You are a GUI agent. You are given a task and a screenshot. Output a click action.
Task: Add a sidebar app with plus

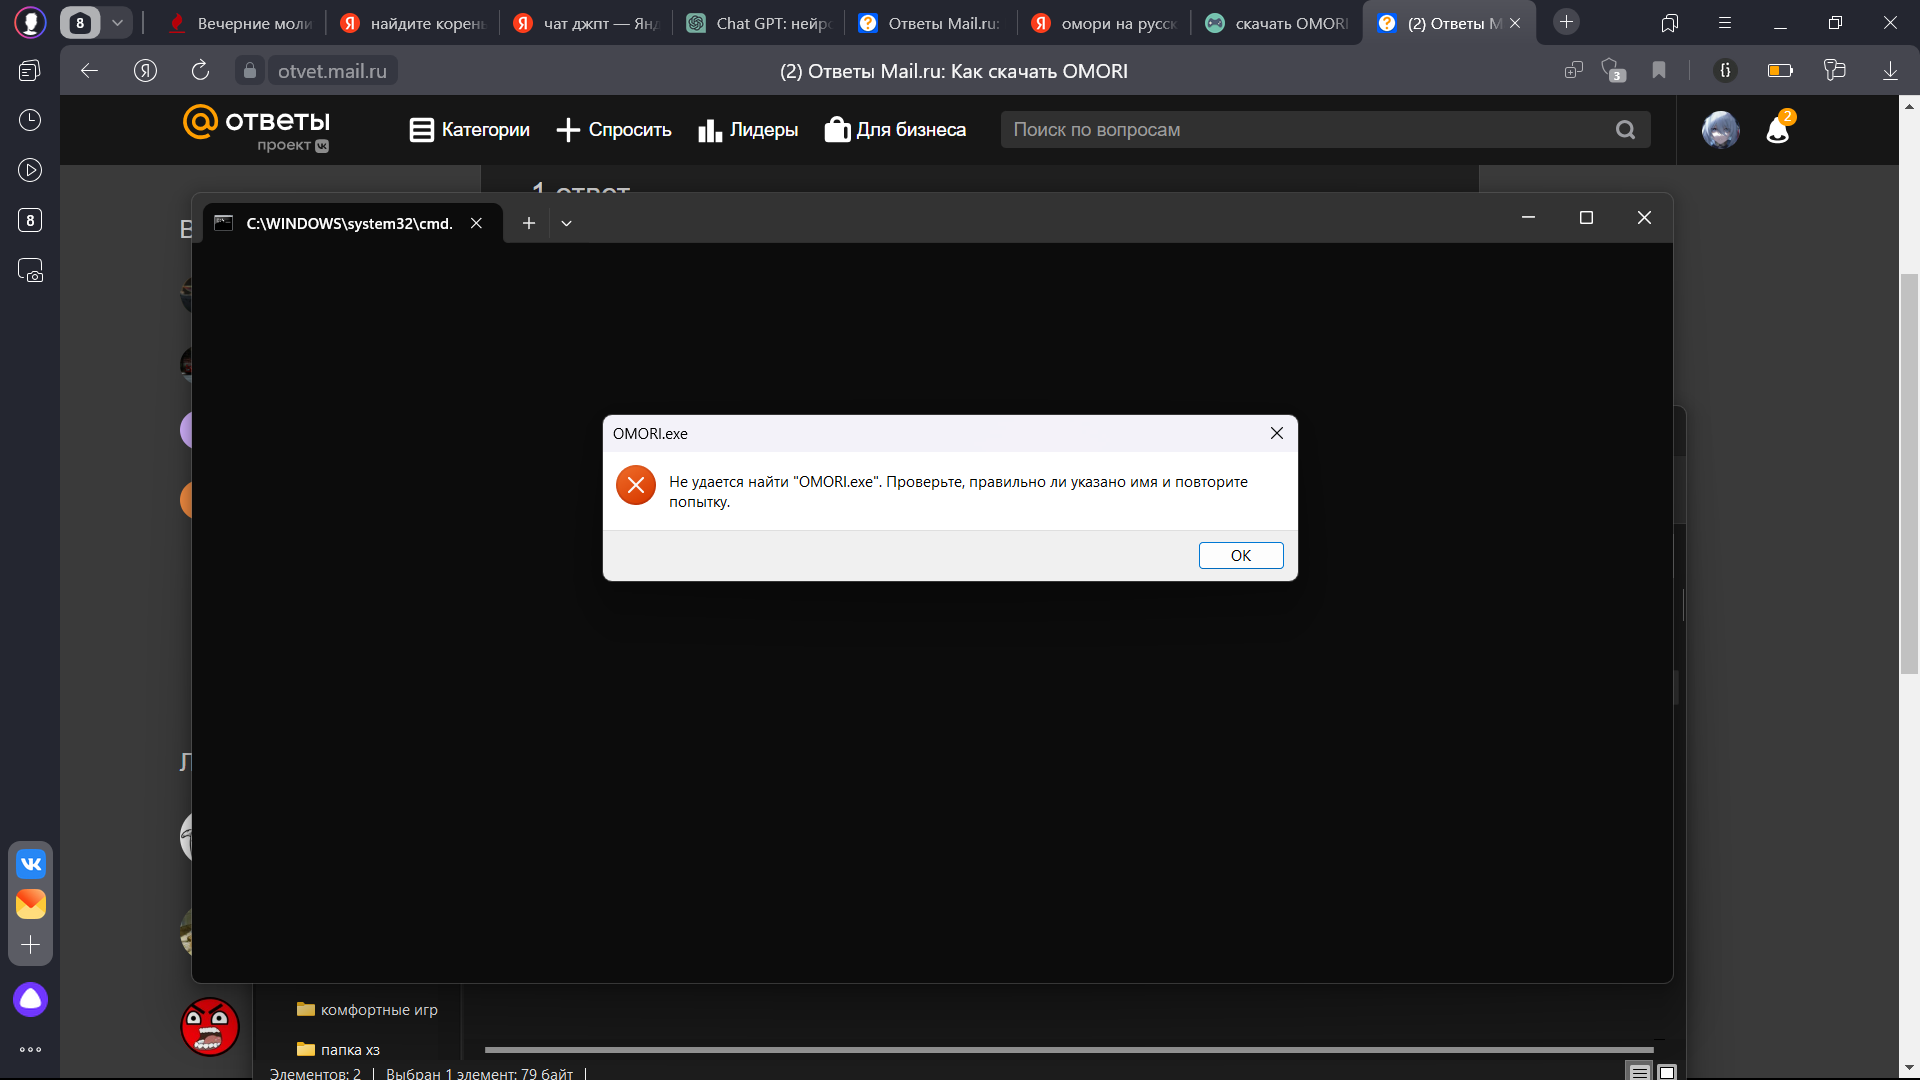point(31,945)
